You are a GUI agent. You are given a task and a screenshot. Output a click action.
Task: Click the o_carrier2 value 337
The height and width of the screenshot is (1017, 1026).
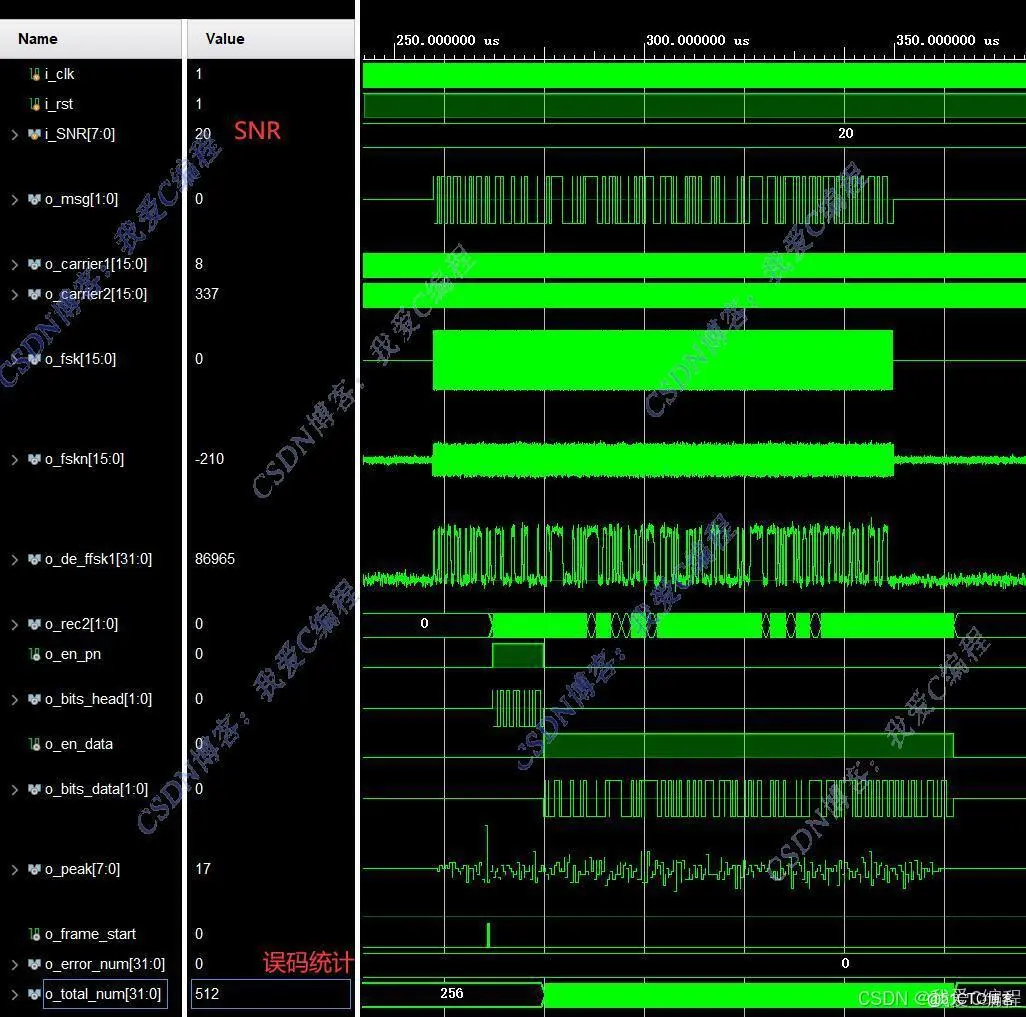207,294
